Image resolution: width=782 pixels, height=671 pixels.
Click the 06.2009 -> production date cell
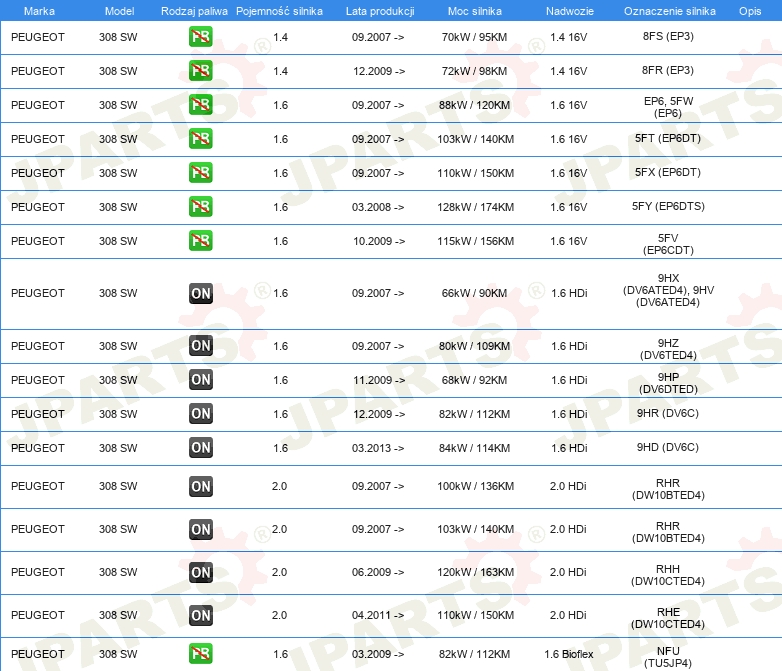pyautogui.click(x=378, y=572)
